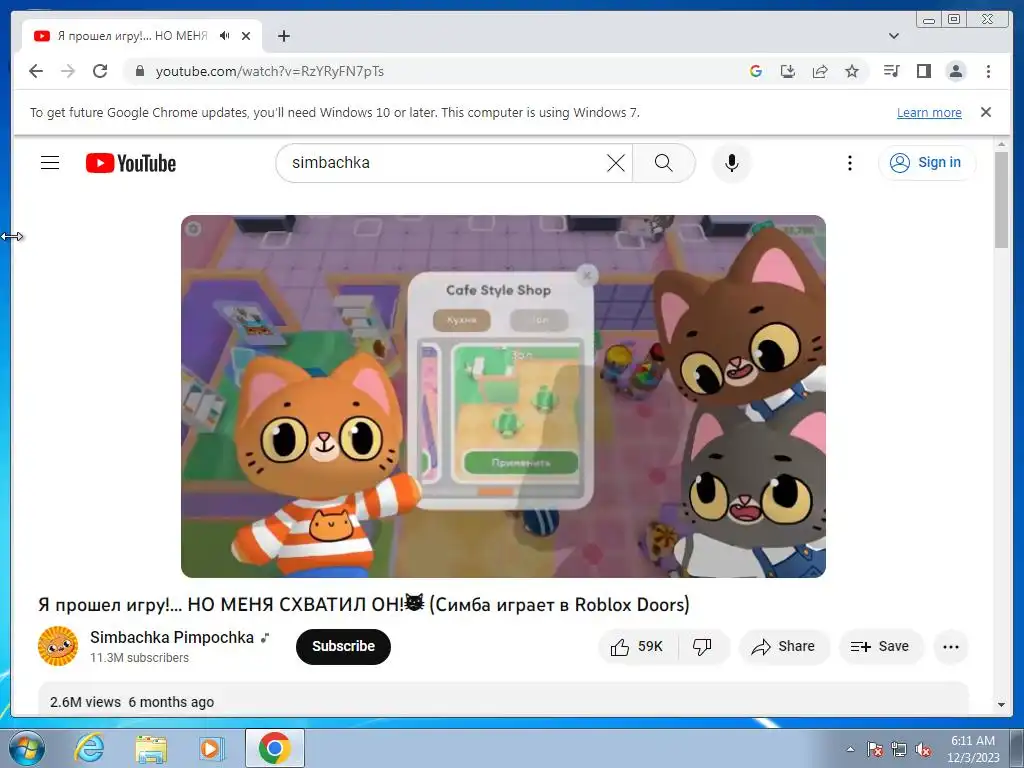Open the clock showing 6:11 AM
The width and height of the screenshot is (1024, 768).
point(973,749)
